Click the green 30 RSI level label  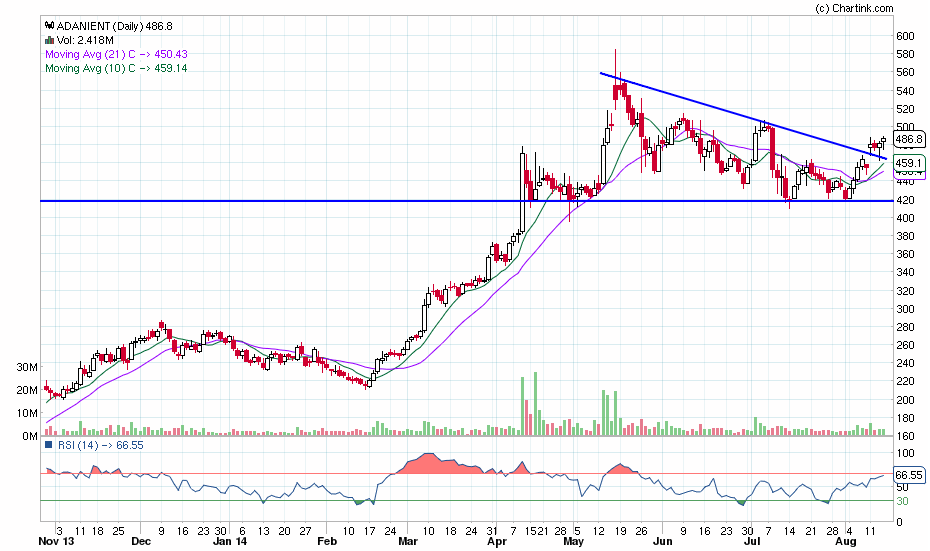902,501
